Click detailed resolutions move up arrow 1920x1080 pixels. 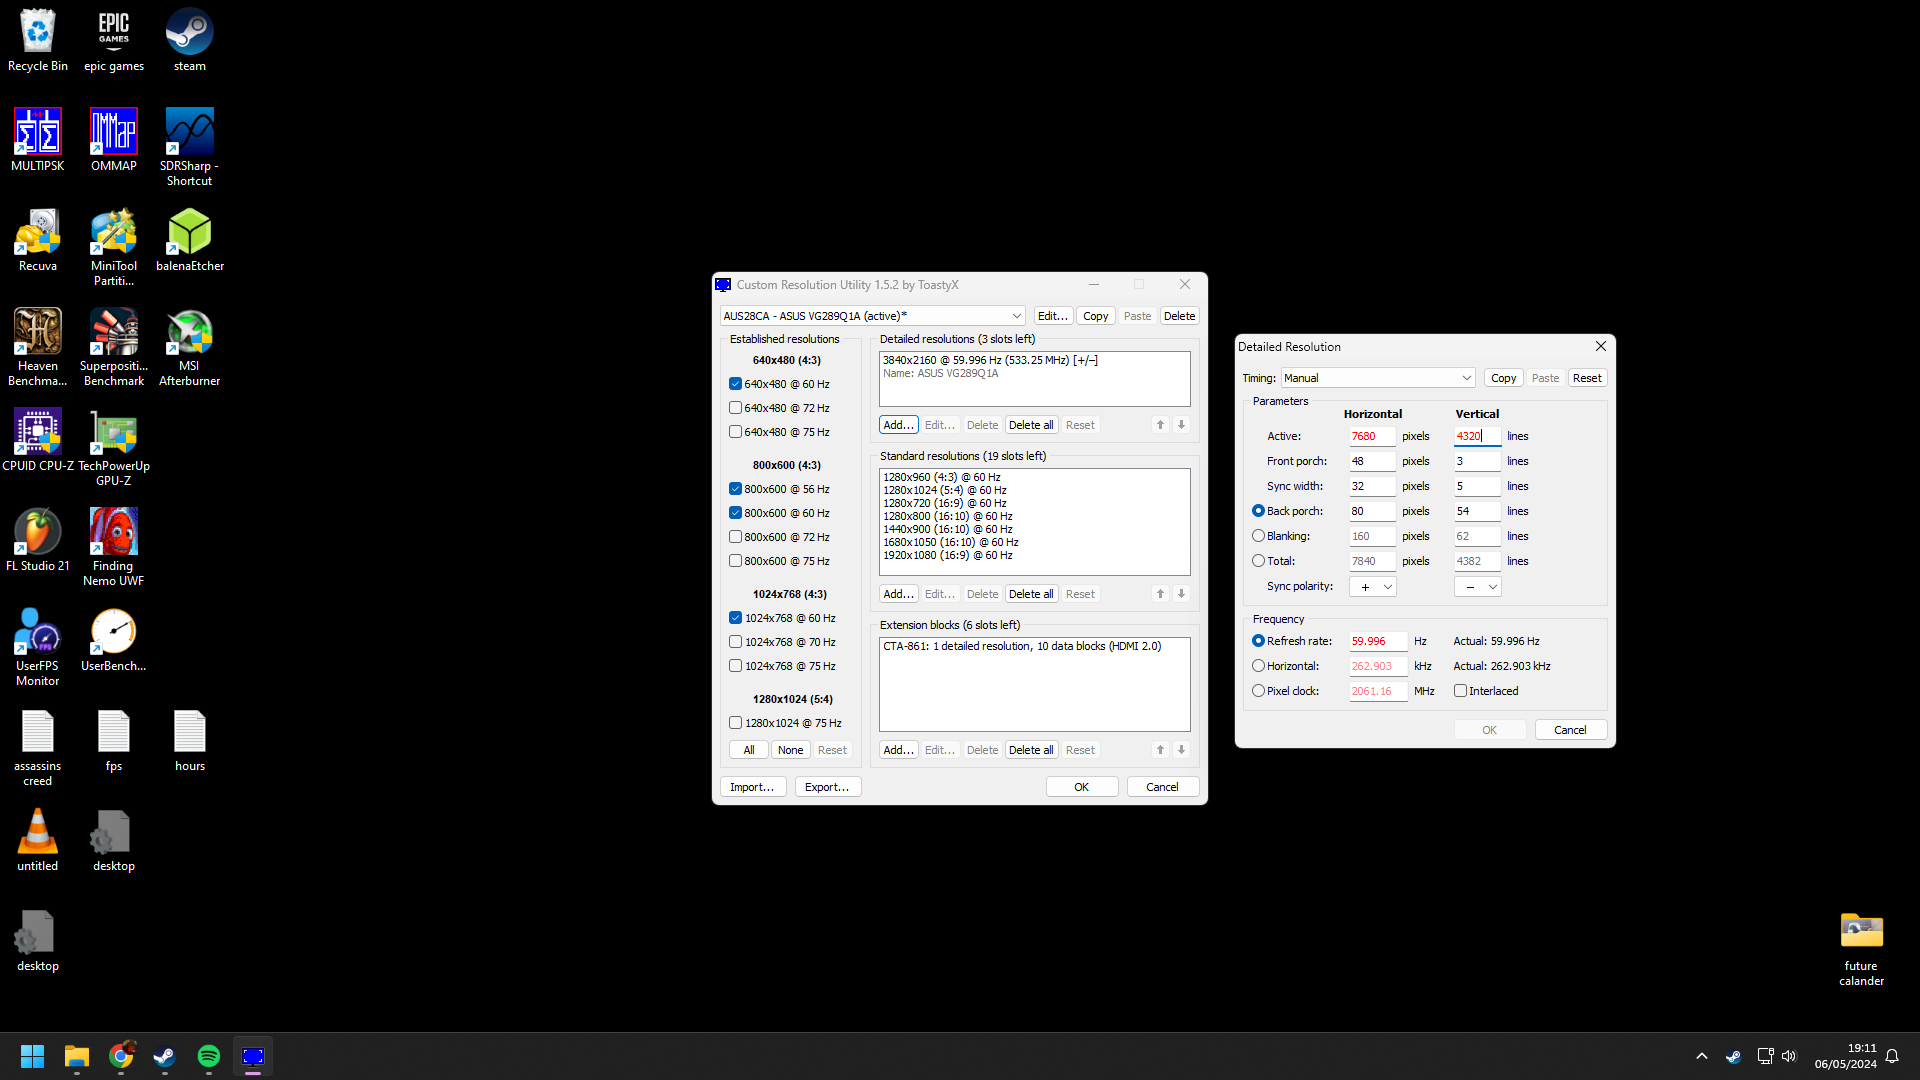pyautogui.click(x=1160, y=425)
